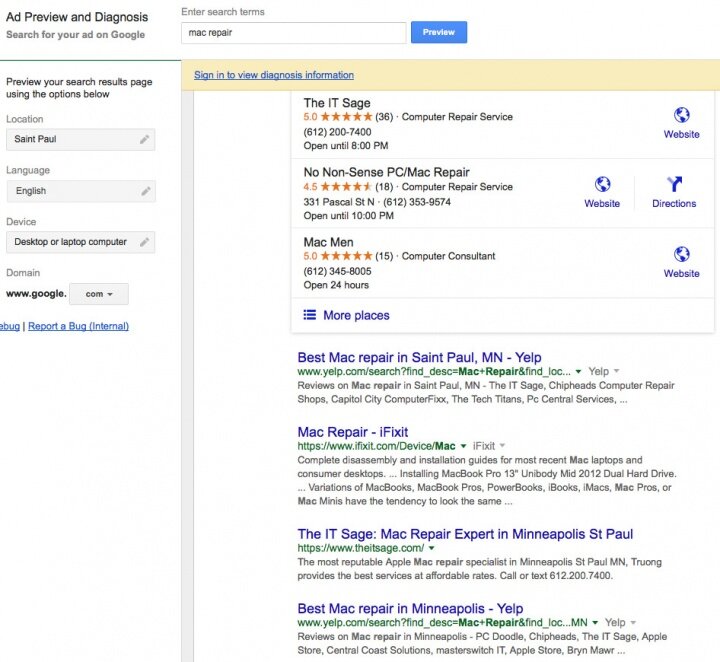Click The IT Sage phone number (612) 200-7400
The width and height of the screenshot is (720, 662).
pos(338,132)
